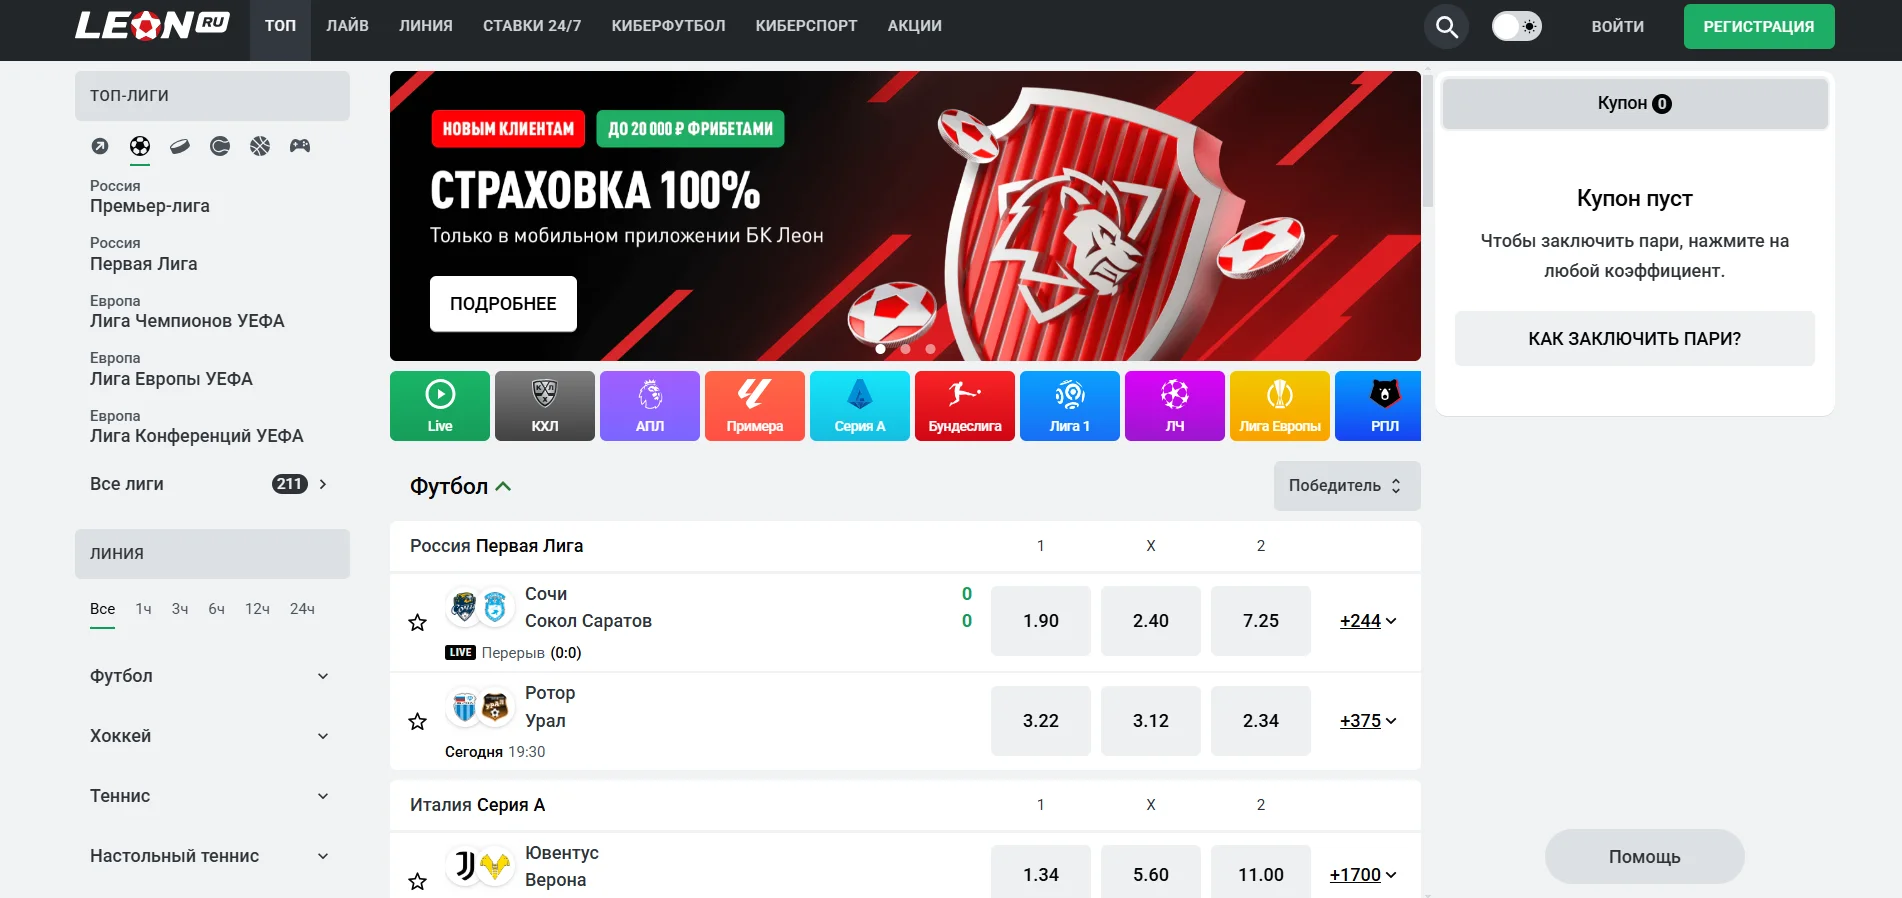1902x898 pixels.
Task: Open the Live green tile
Action: pos(440,405)
